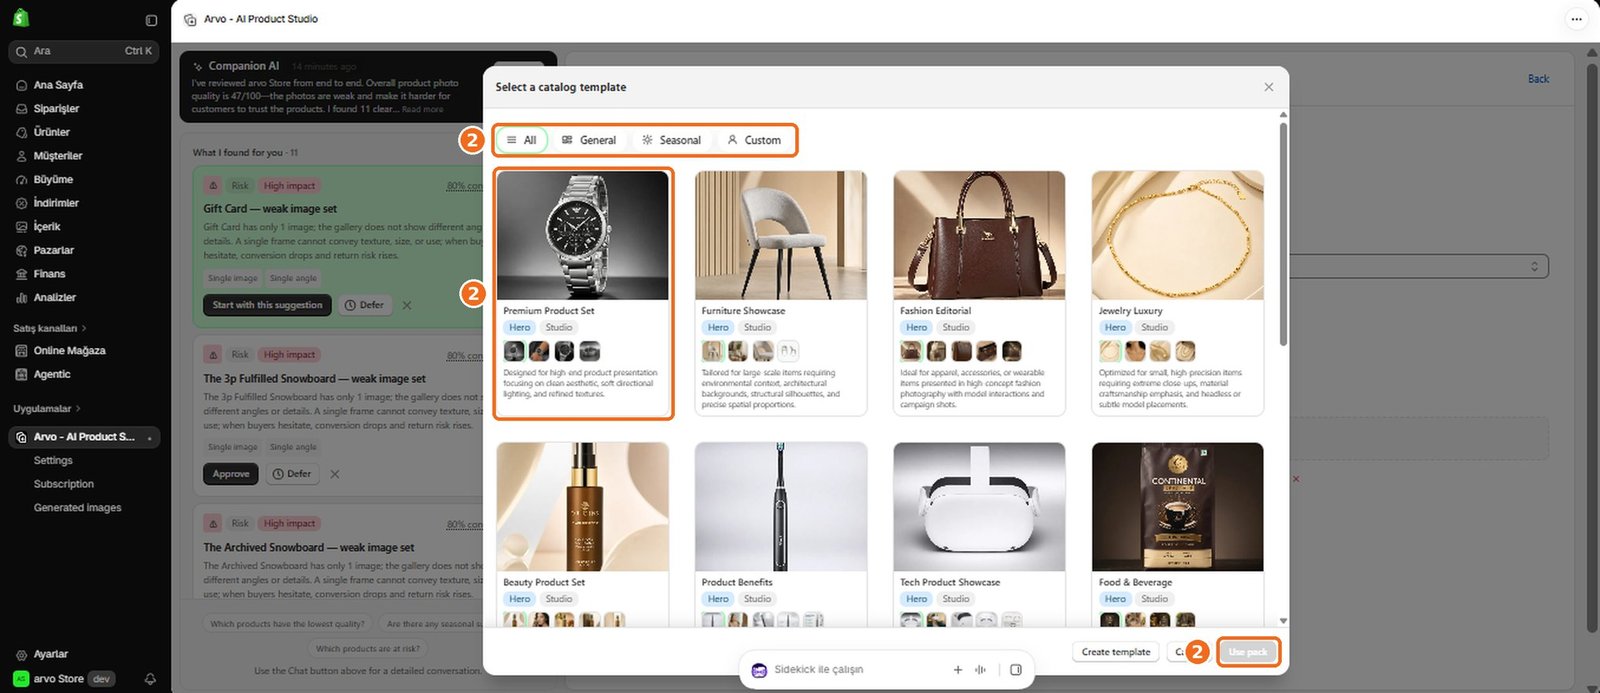Toggle Hero on Premium Product Set

click(x=520, y=328)
